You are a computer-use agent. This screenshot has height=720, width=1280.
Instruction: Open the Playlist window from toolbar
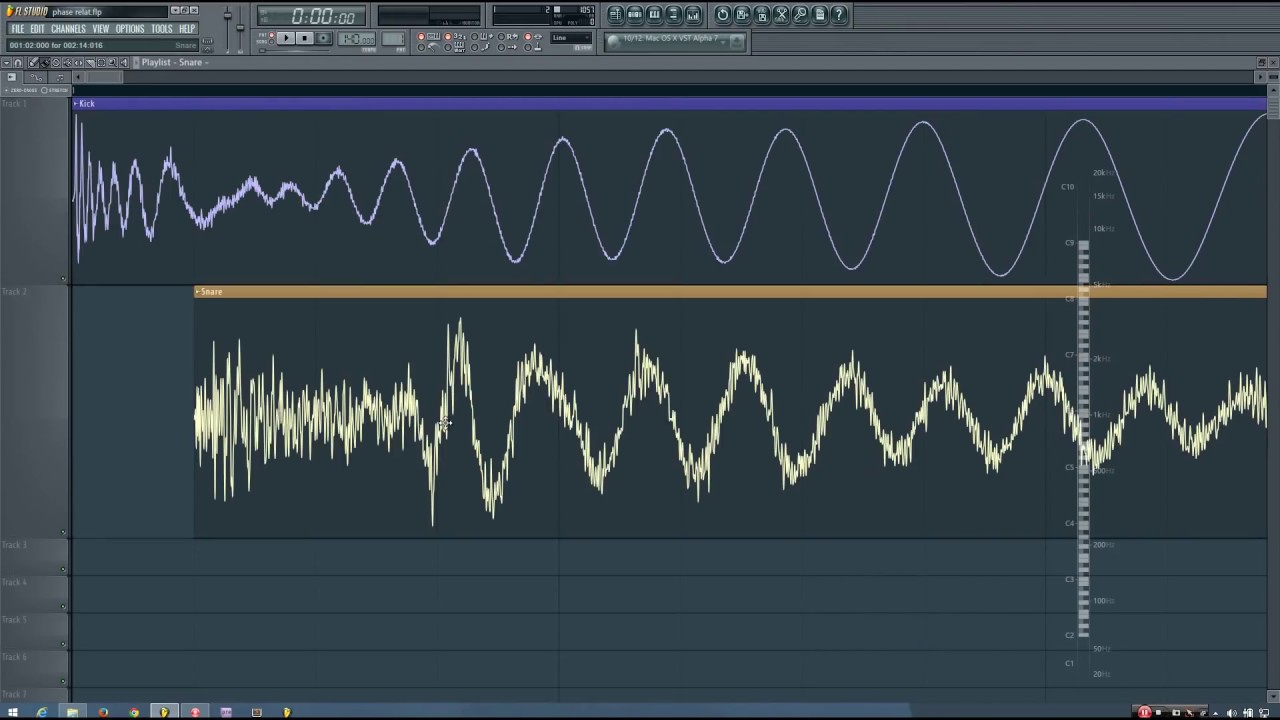coord(615,14)
